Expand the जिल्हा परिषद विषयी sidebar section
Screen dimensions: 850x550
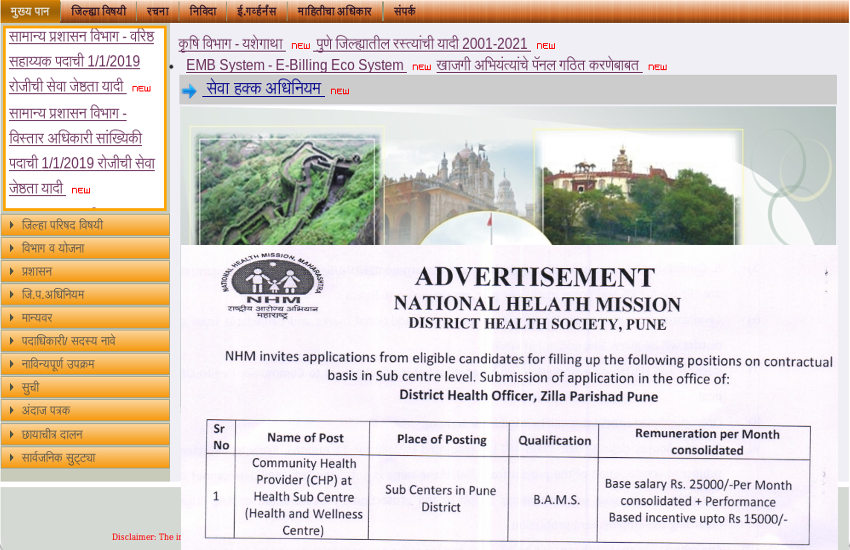(x=85, y=225)
